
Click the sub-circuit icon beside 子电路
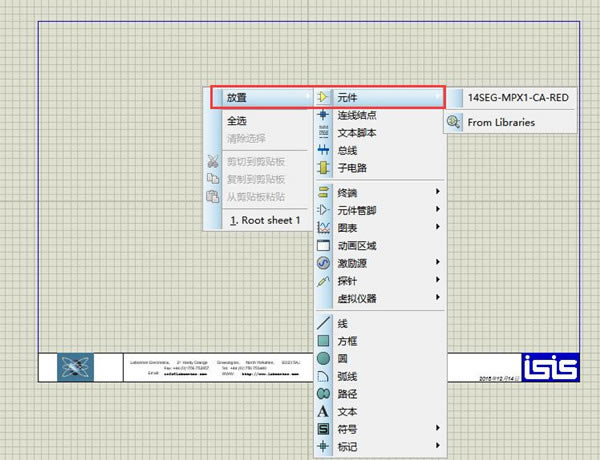pyautogui.click(x=323, y=167)
